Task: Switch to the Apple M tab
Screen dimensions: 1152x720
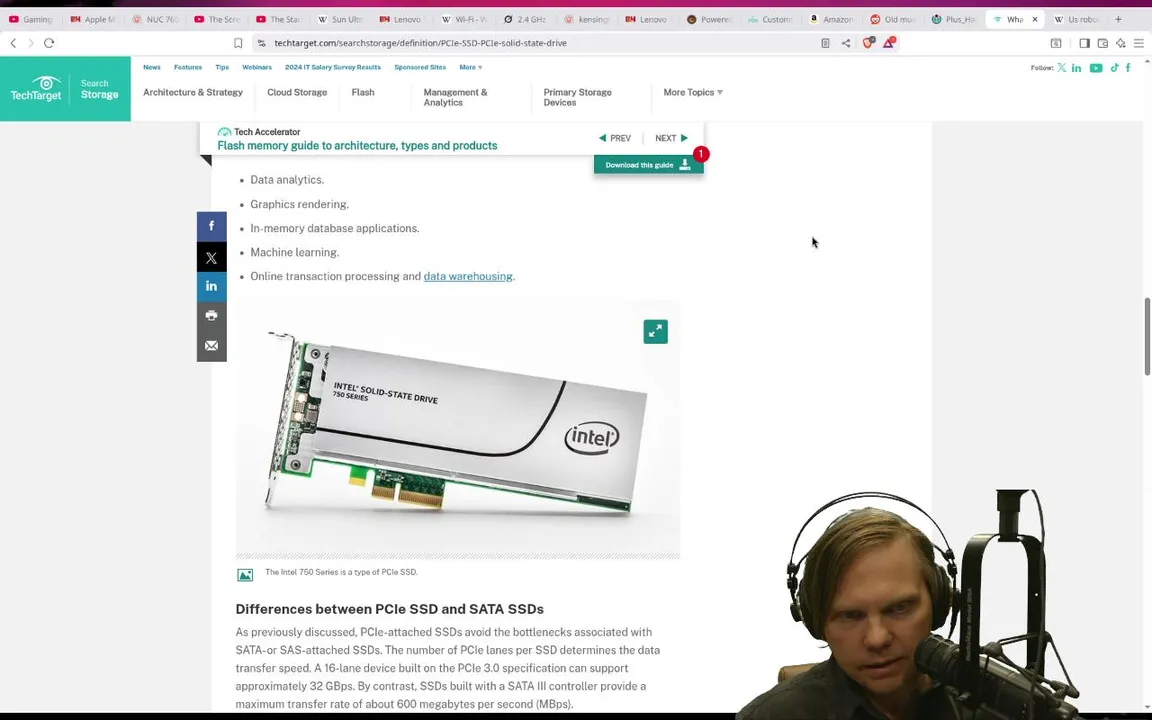Action: point(93,19)
